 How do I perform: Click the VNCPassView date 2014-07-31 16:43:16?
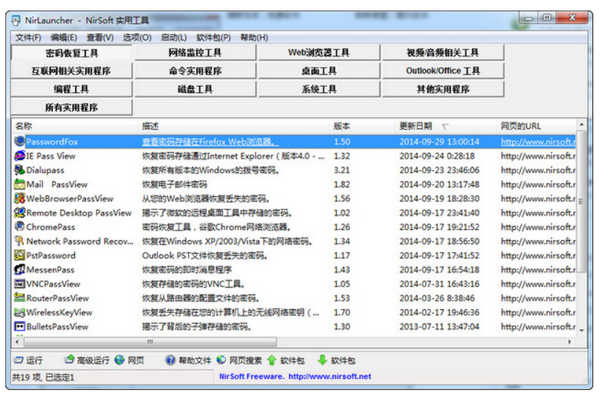point(439,284)
